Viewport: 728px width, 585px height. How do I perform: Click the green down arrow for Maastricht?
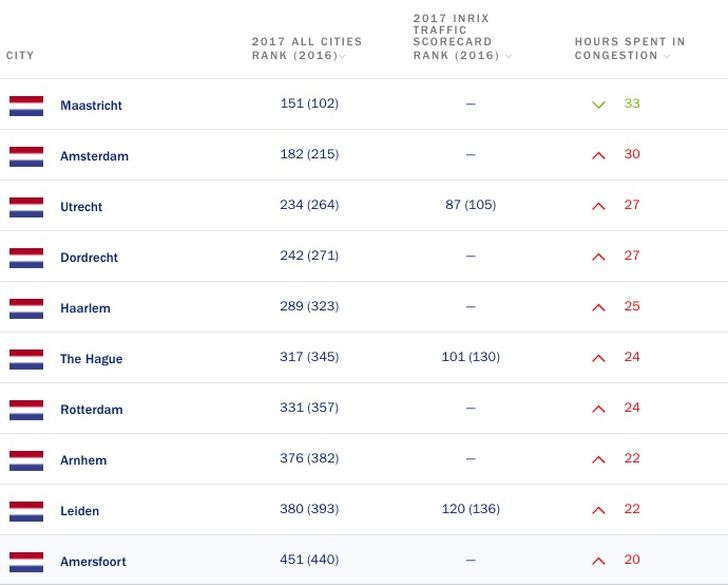[599, 104]
